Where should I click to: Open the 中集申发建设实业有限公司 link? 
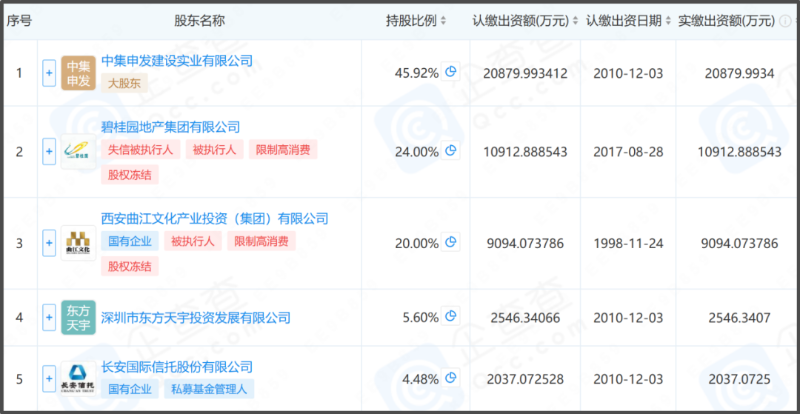coord(177,61)
